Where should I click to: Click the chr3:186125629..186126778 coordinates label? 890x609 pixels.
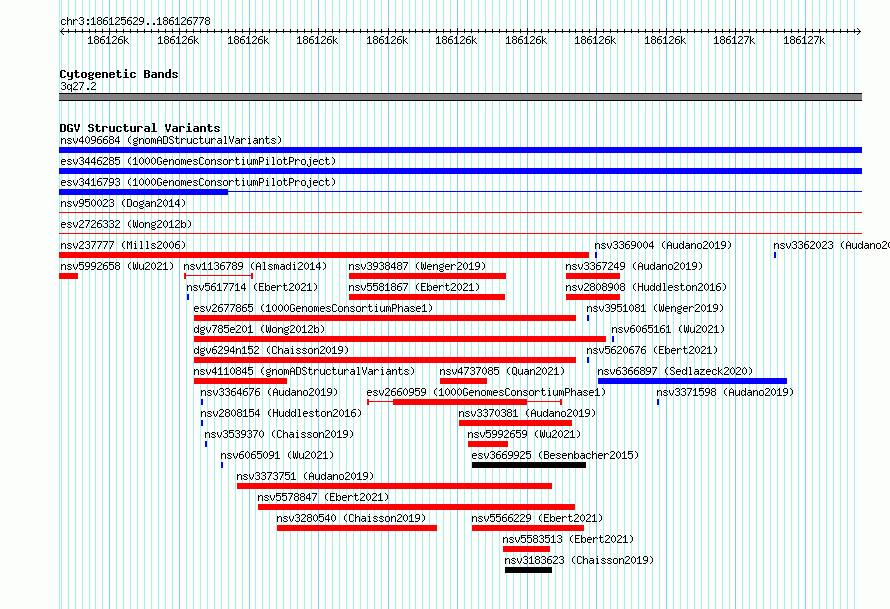135,21
